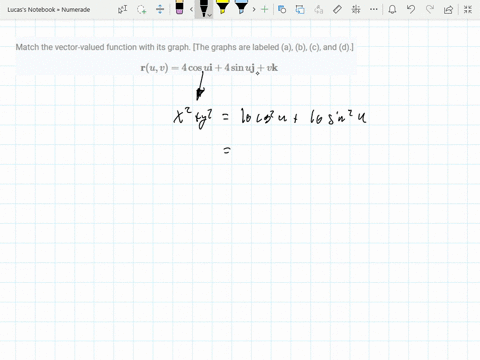
Task: Click the problem statement text
Action: pyautogui.click(x=185, y=47)
